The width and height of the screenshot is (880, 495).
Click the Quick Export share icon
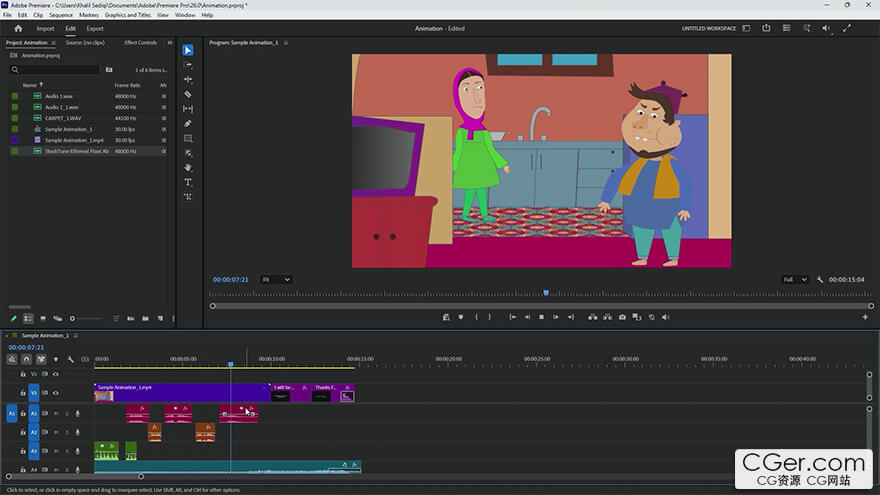point(766,28)
